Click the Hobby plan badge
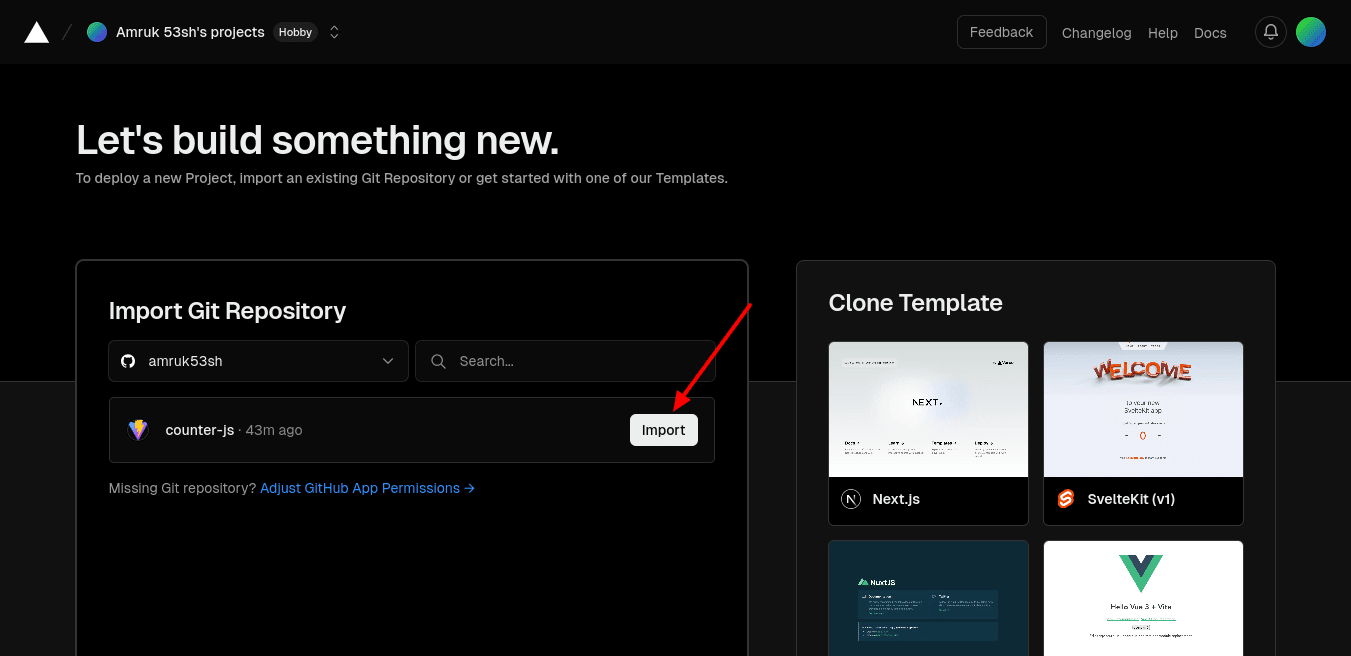1351x656 pixels. click(295, 32)
